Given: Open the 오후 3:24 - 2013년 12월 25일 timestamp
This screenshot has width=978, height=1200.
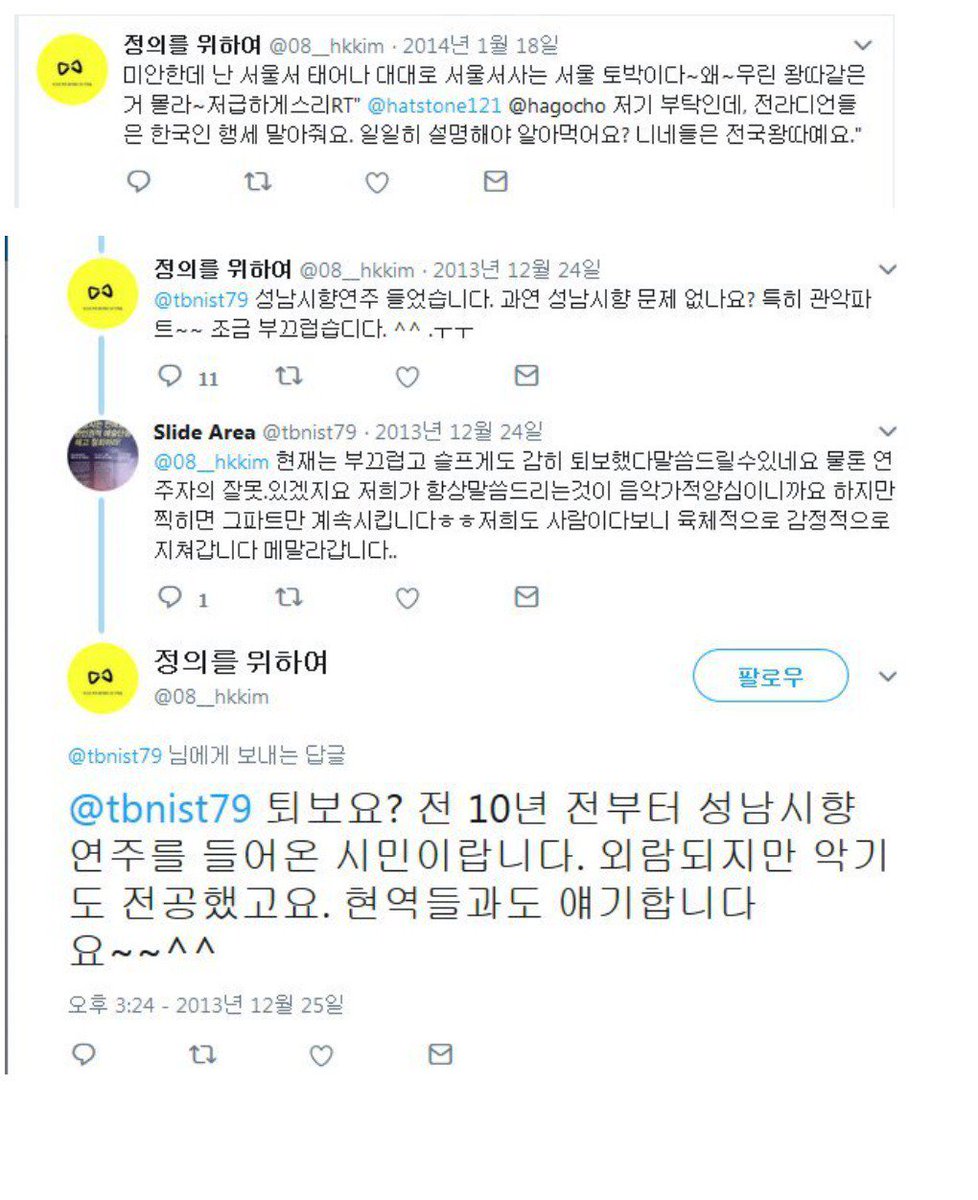Looking at the screenshot, I should pyautogui.click(x=205, y=1005).
